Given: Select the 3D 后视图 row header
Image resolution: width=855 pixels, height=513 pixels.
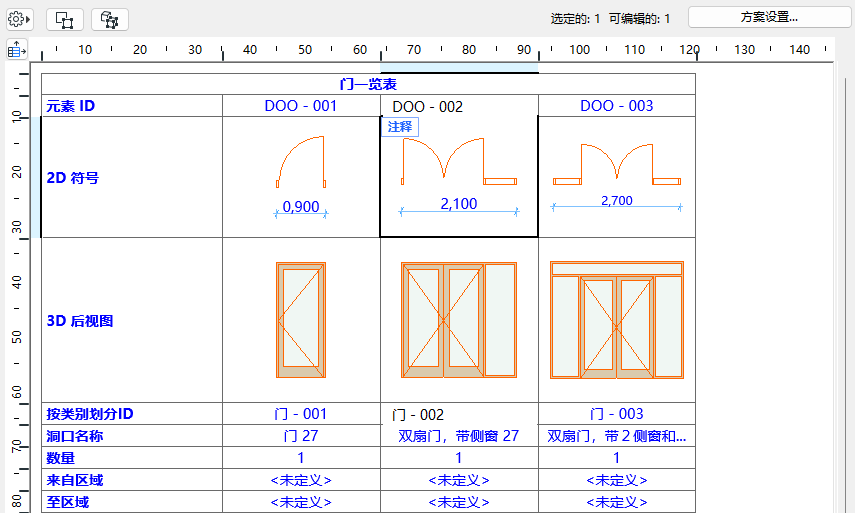Looking at the screenshot, I should pyautogui.click(x=132, y=320).
